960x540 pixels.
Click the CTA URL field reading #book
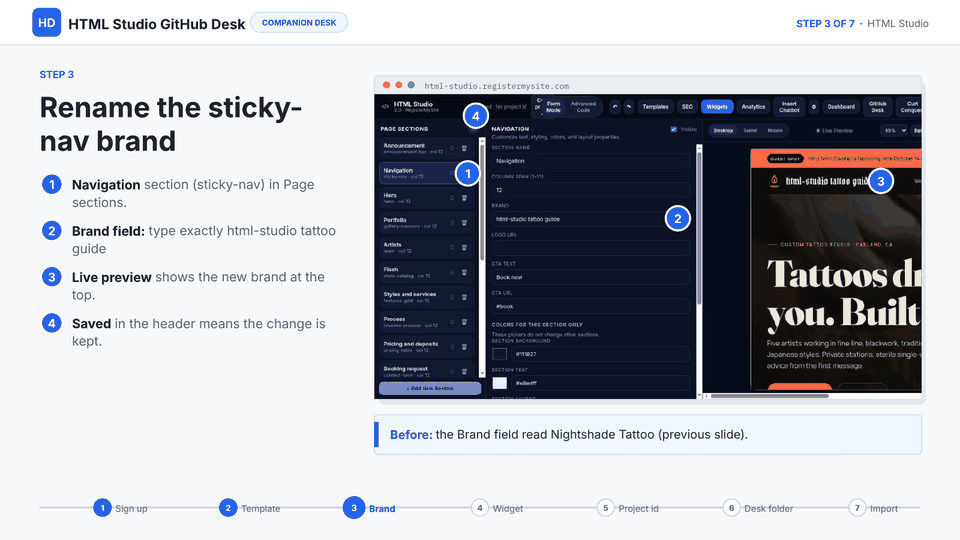tap(591, 306)
